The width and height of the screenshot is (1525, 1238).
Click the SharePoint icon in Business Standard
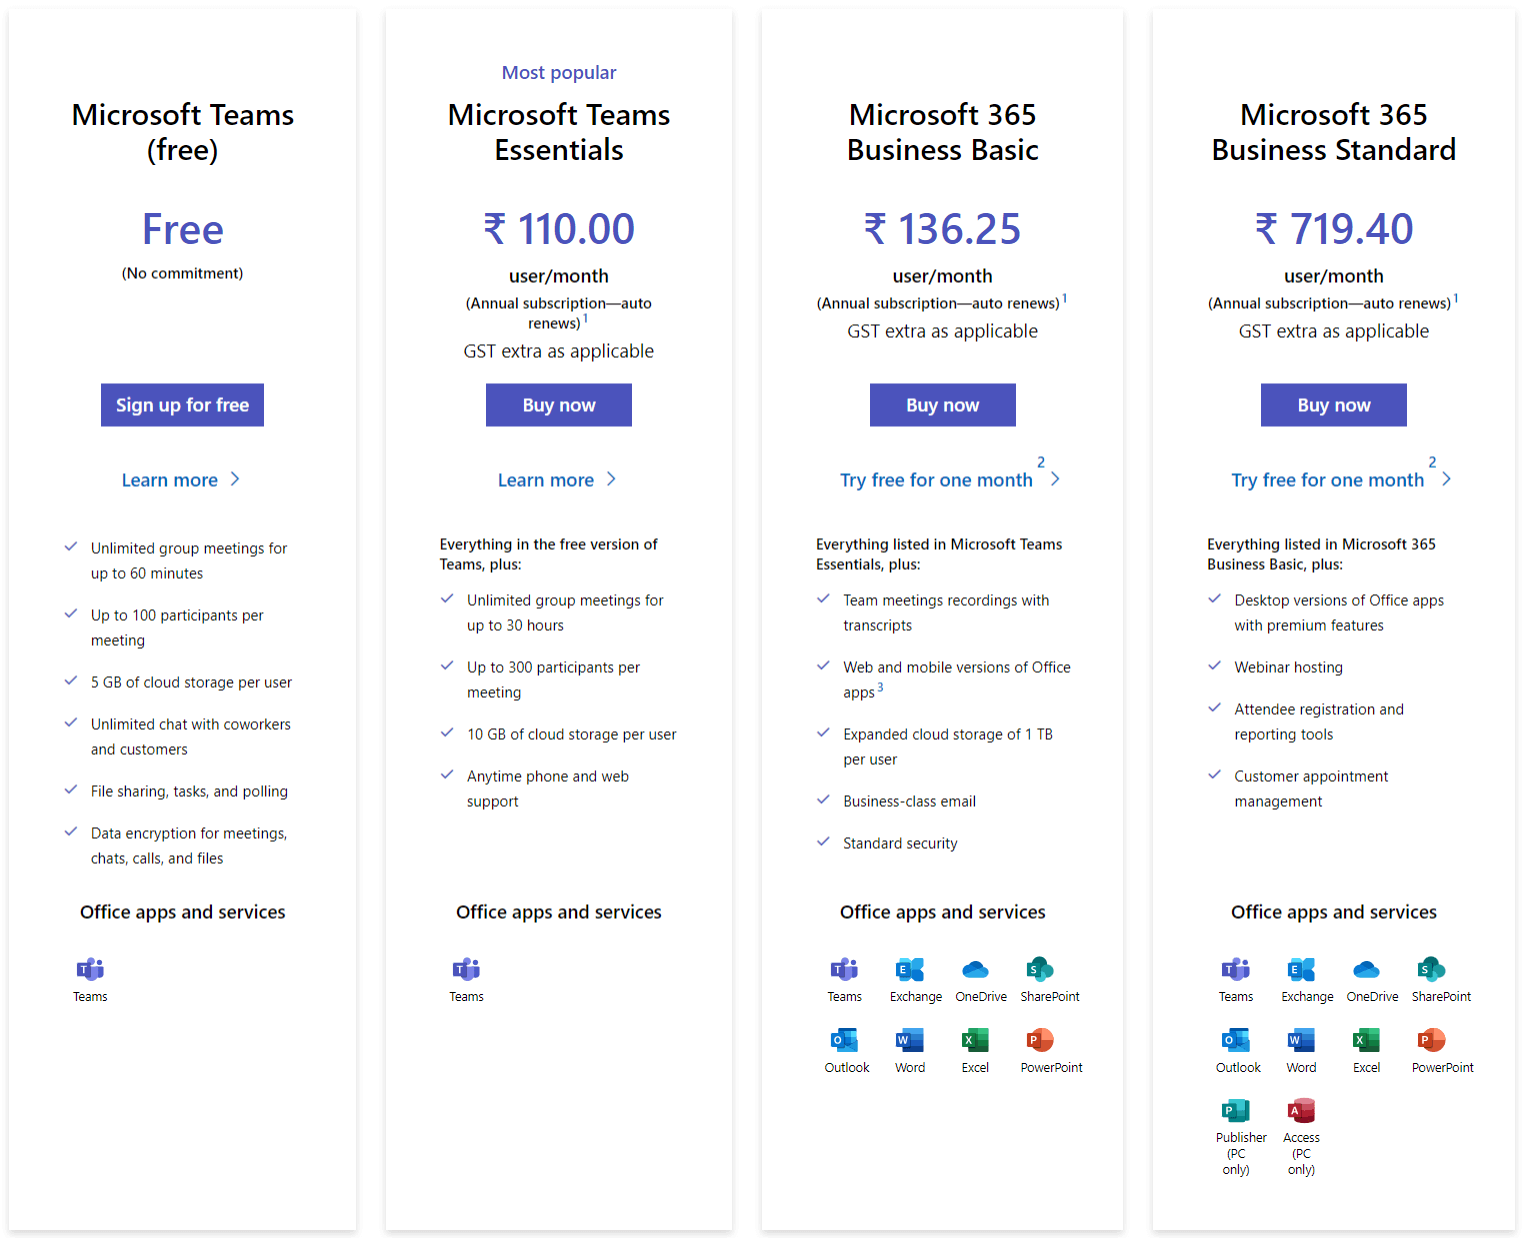pyautogui.click(x=1431, y=969)
